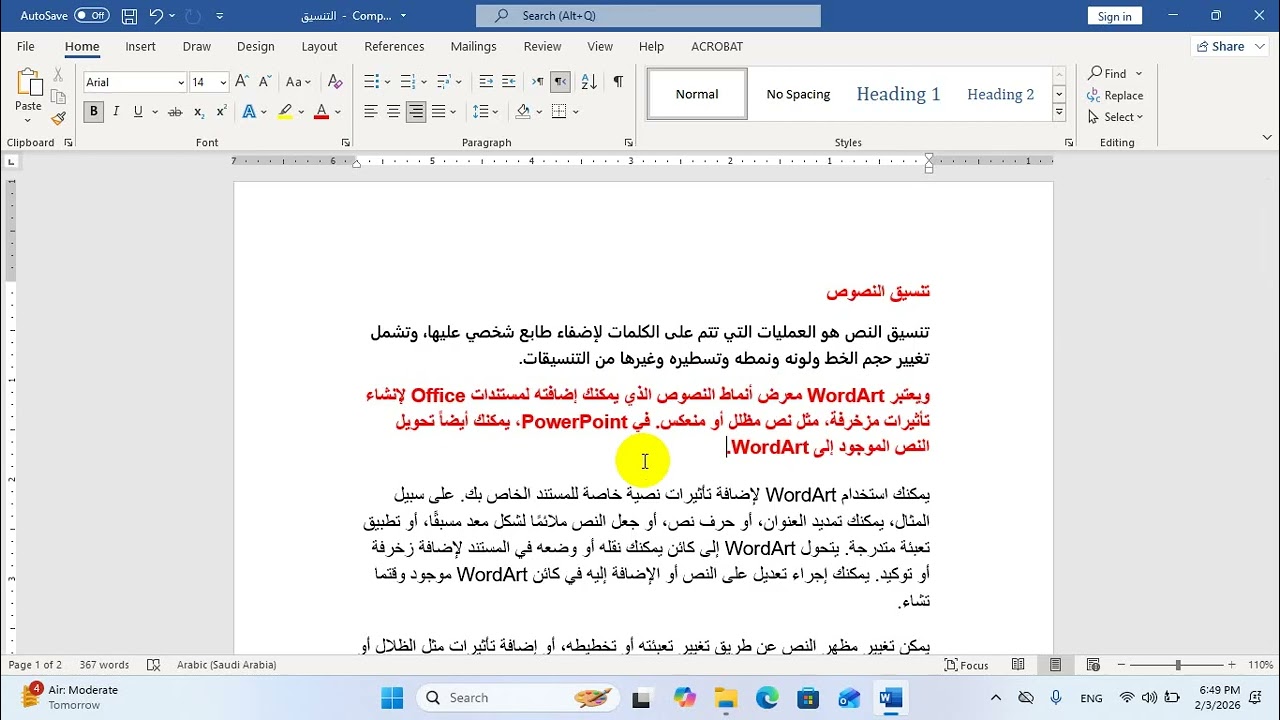Open Change Case Aa dropdown
The height and width of the screenshot is (720, 1280).
point(299,82)
